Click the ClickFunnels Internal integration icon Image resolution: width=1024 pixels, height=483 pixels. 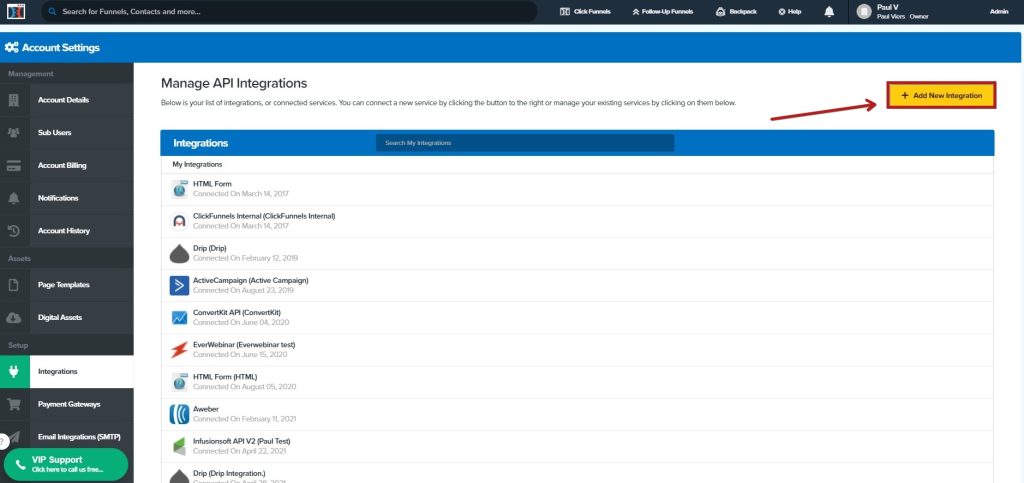pos(180,221)
